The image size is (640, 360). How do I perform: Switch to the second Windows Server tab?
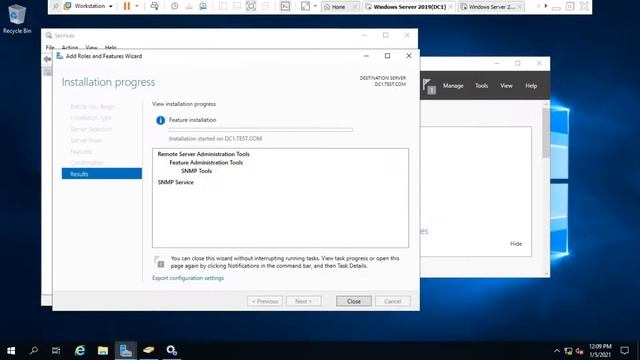491,7
